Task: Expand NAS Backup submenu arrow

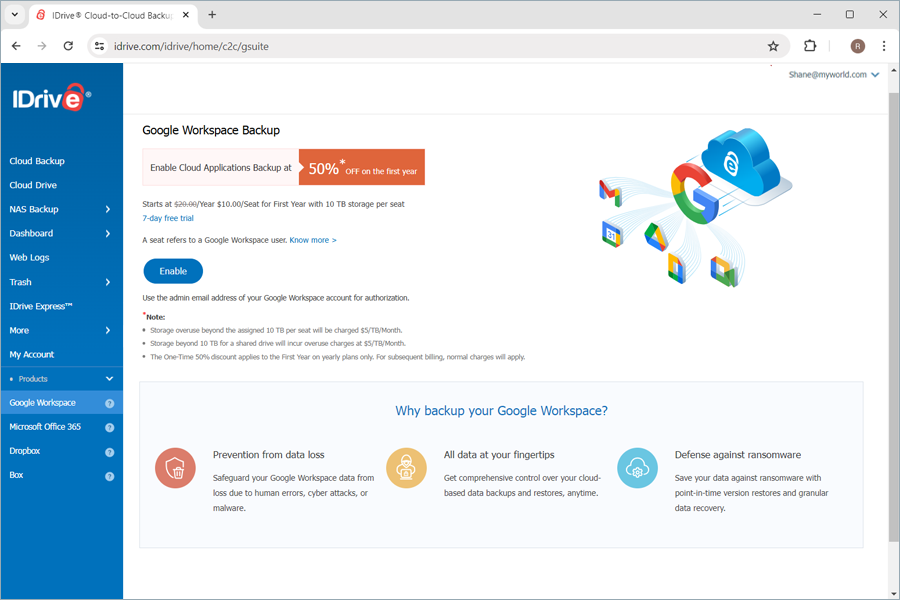Action: click(x=107, y=210)
